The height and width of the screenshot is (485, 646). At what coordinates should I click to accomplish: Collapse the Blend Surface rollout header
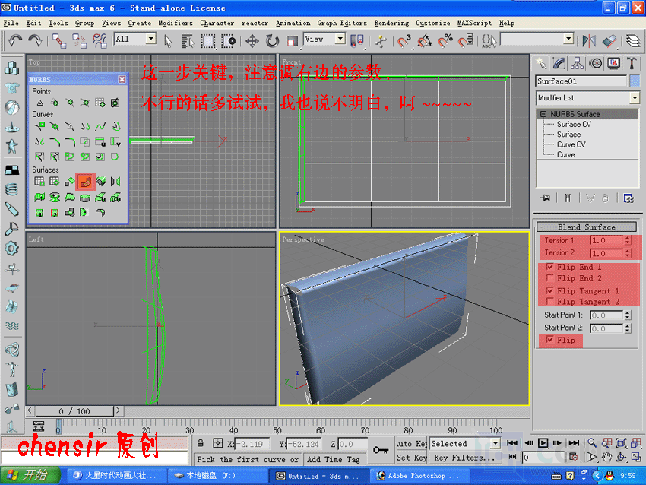point(587,227)
